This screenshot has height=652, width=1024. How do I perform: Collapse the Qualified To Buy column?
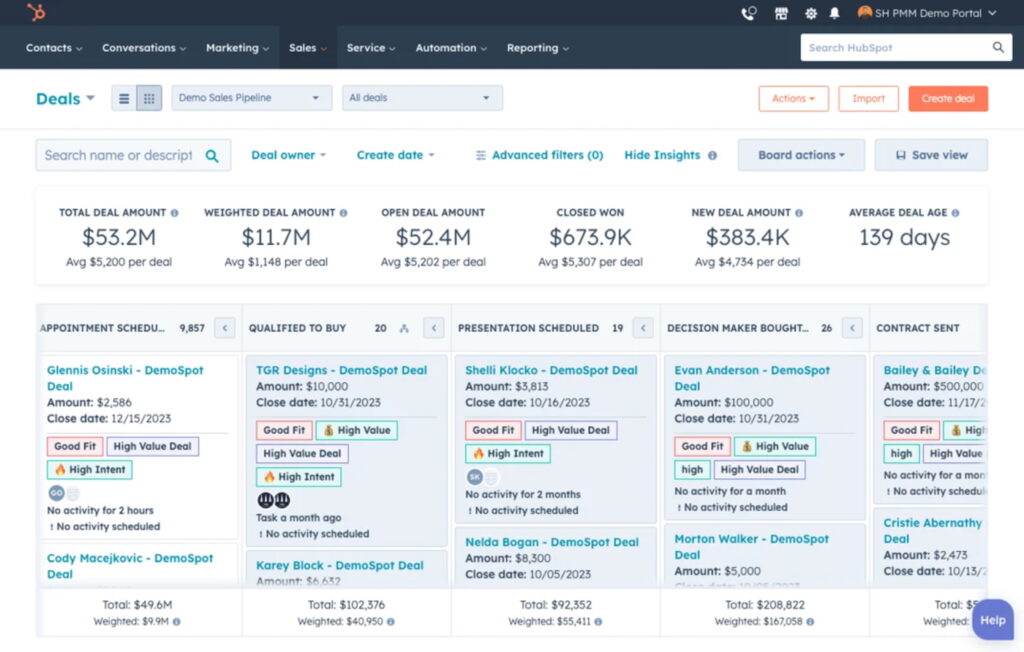click(434, 328)
